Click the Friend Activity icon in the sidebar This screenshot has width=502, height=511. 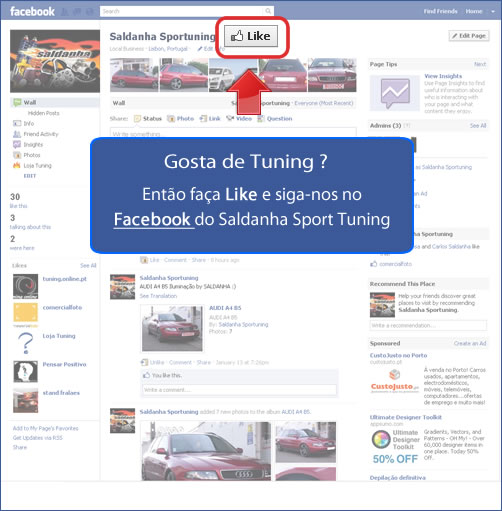click(x=17, y=134)
